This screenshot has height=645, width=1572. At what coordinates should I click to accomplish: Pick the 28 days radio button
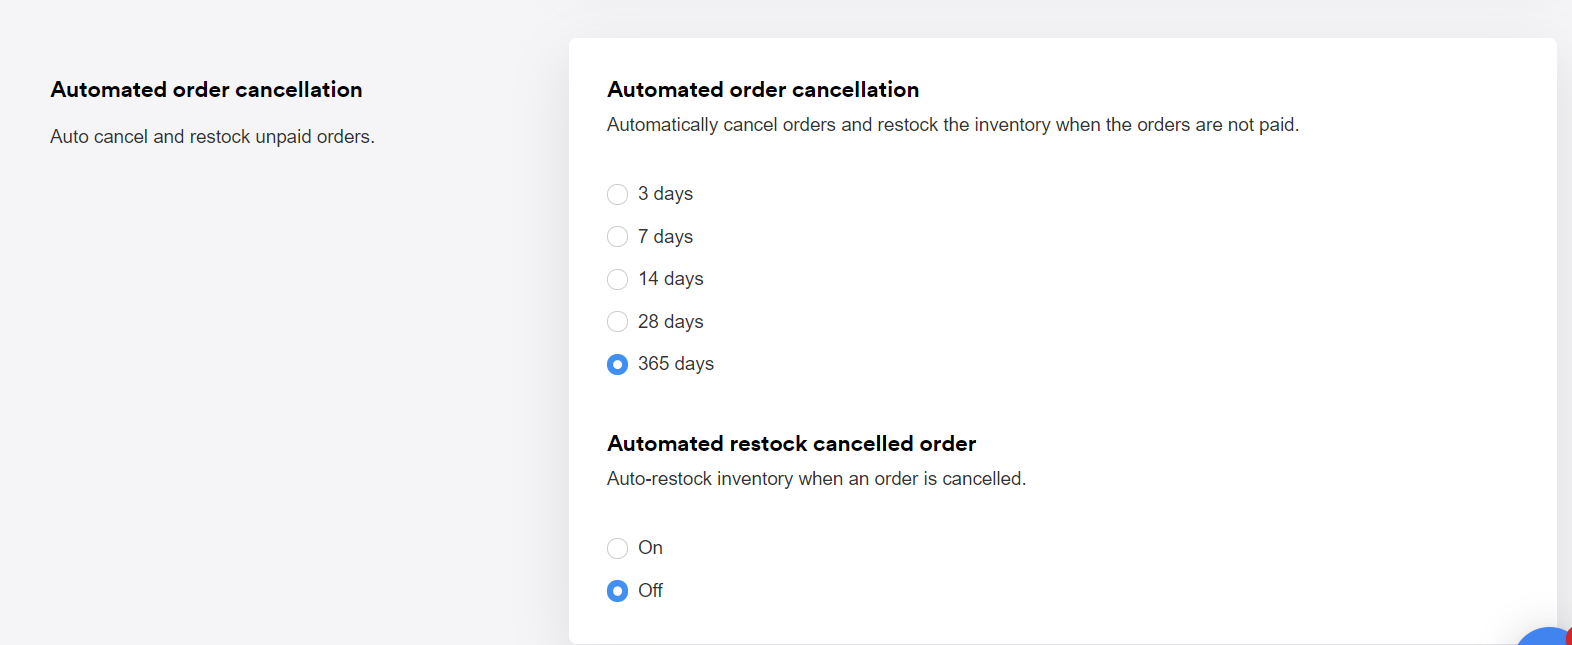point(618,322)
